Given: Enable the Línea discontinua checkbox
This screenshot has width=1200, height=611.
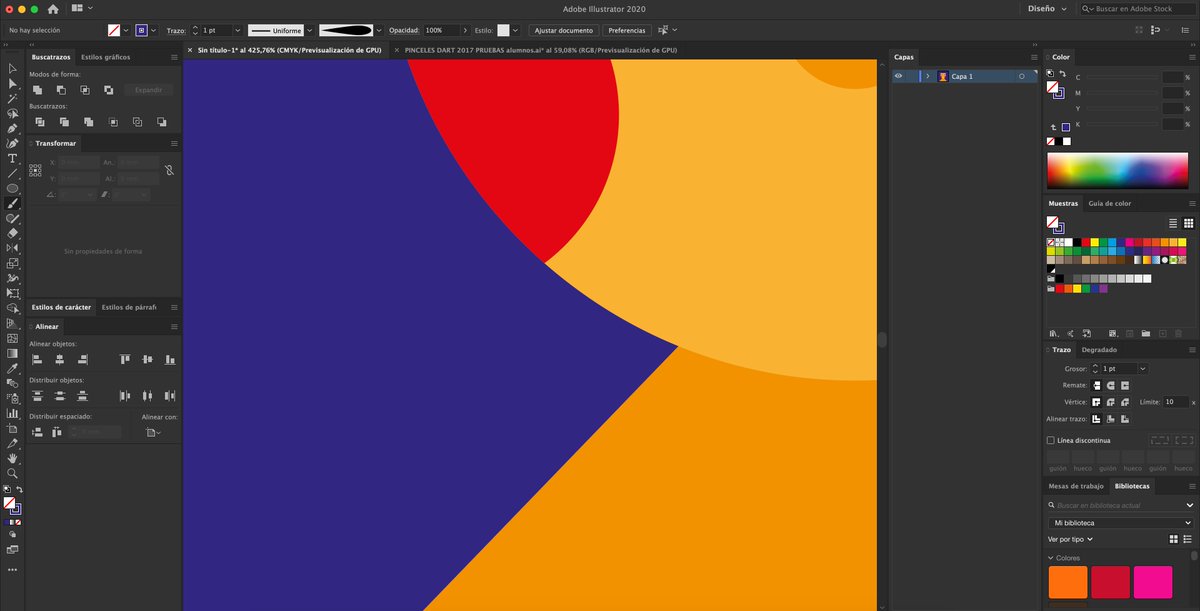Looking at the screenshot, I should (1050, 440).
